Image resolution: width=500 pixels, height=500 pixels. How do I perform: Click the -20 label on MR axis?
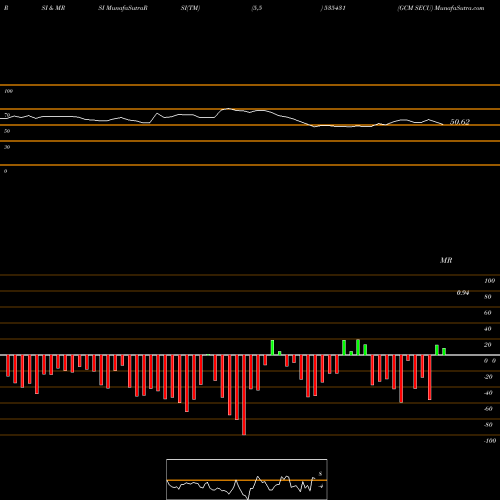488,377
